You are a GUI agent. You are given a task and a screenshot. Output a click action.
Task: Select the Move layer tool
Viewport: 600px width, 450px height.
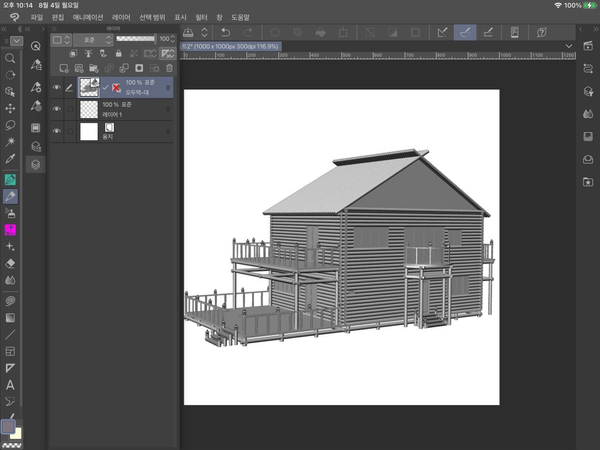[x=11, y=108]
